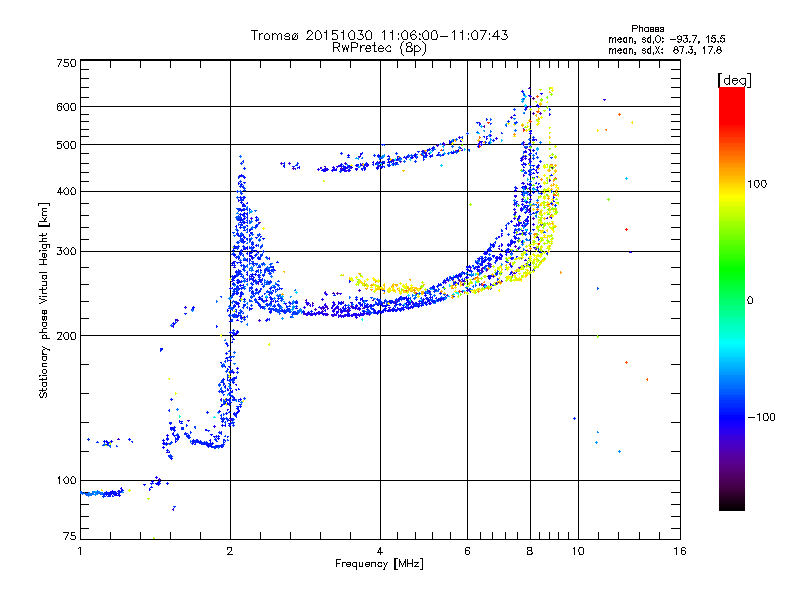Click the x-axis tick label '1'
The image size is (800, 600).
(80, 551)
